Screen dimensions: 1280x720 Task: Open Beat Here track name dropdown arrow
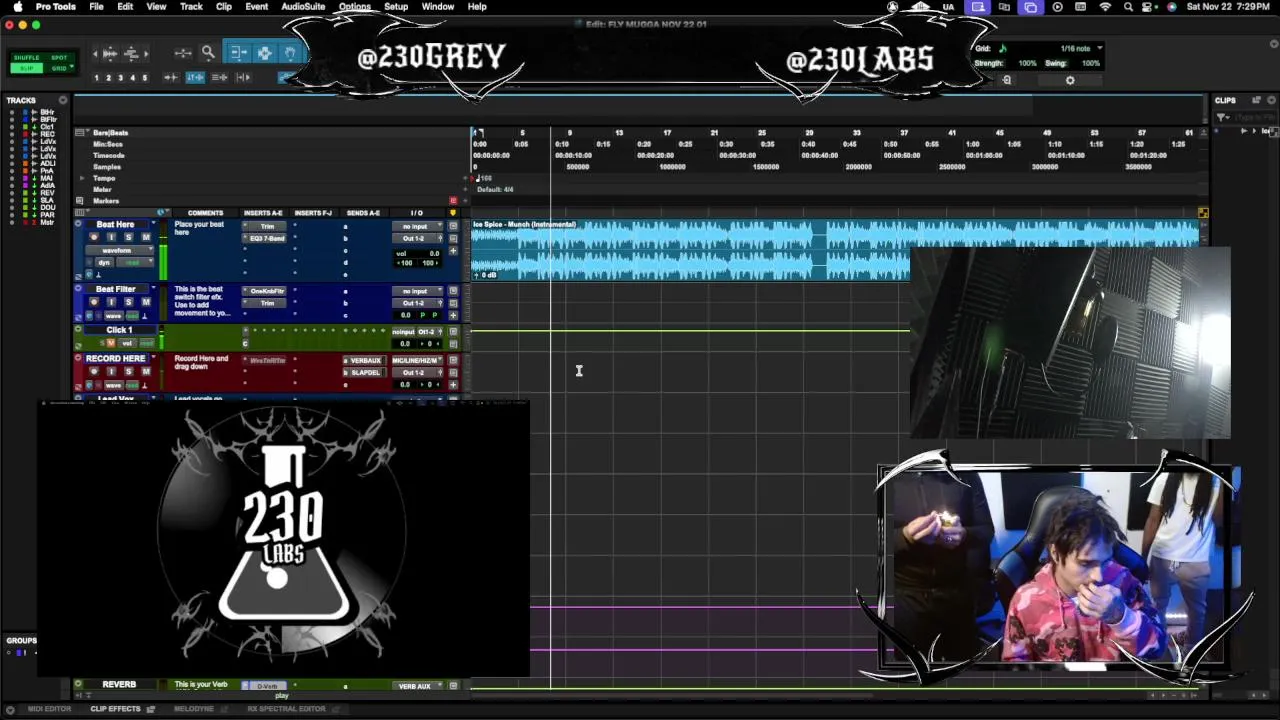153,223
